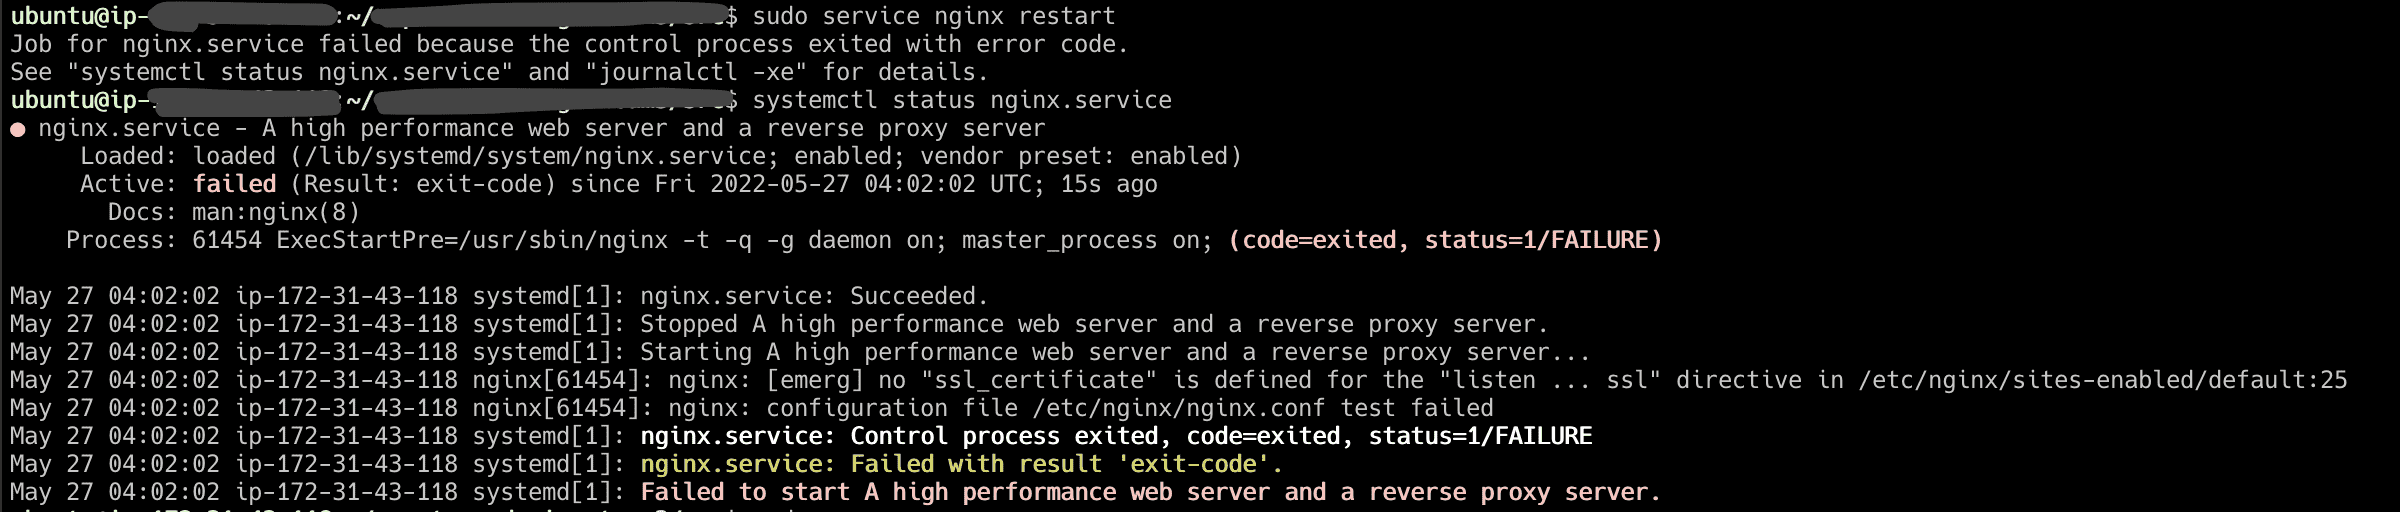Click the [emerg] no "ssl_certificate" error line
Screen dimensions: 2400x512
[x=1178, y=380]
